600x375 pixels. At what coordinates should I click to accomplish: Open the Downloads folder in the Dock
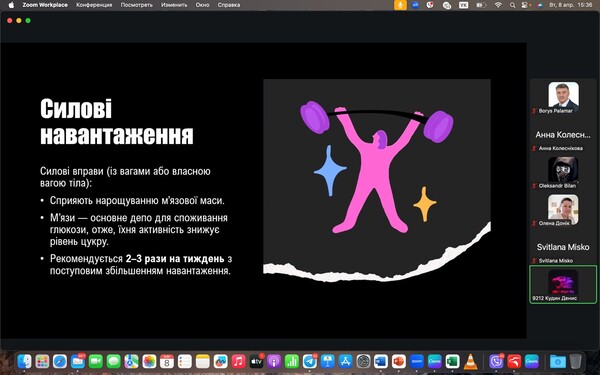(x=558, y=361)
